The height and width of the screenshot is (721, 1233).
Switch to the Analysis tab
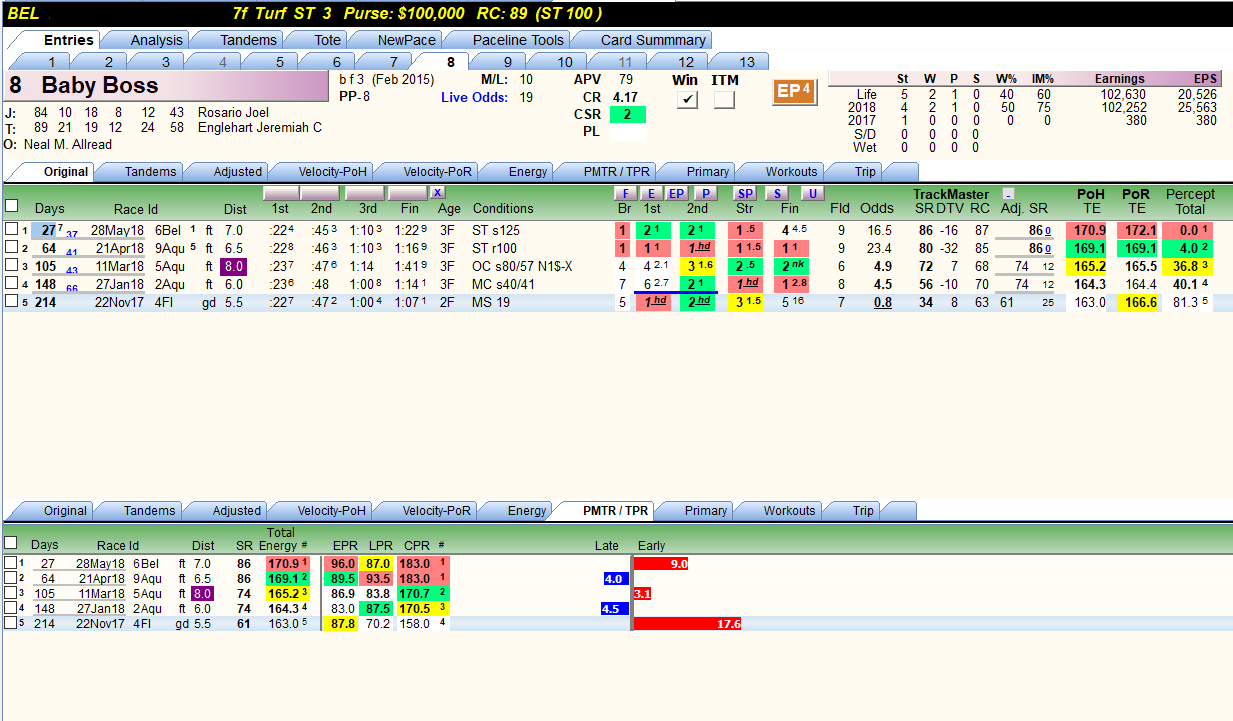click(x=157, y=40)
